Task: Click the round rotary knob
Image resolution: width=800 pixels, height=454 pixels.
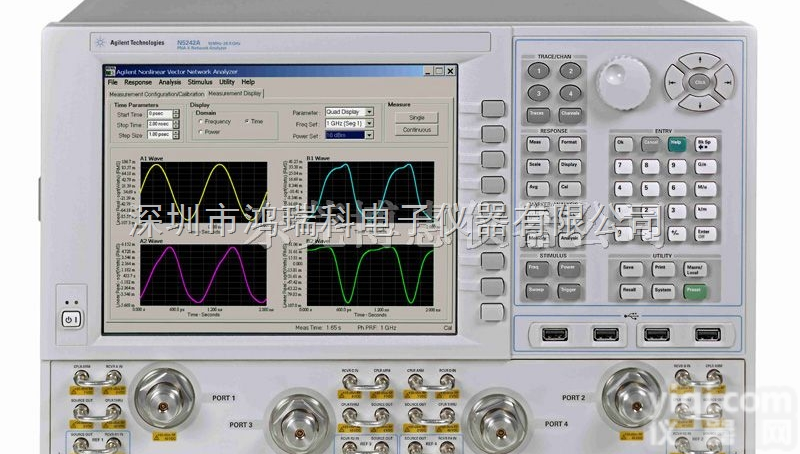Action: 624,83
